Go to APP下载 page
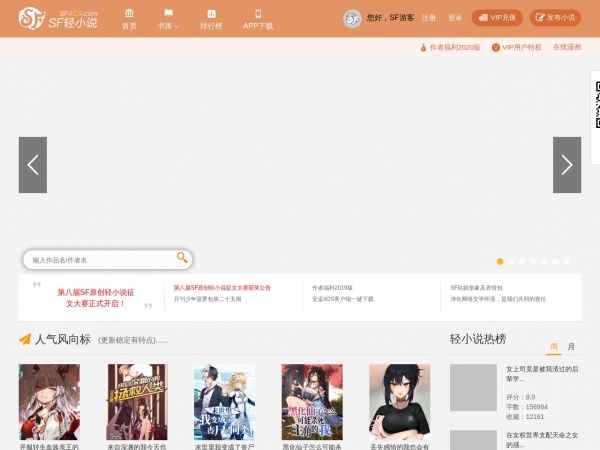 (x=258, y=19)
